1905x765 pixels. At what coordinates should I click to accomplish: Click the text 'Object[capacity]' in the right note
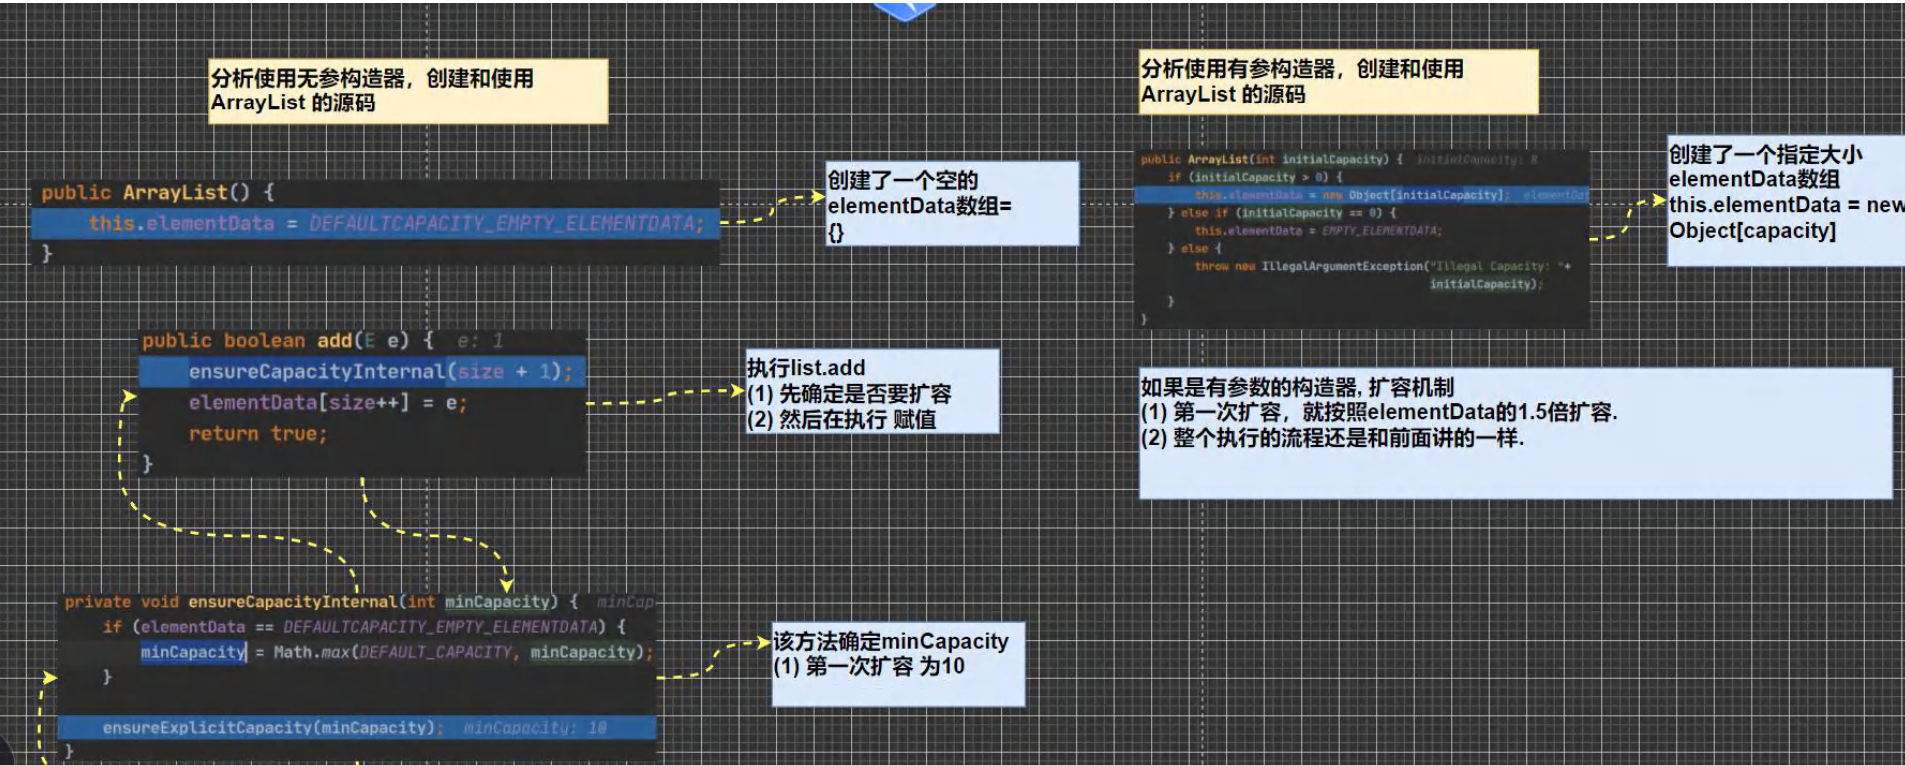1752,231
